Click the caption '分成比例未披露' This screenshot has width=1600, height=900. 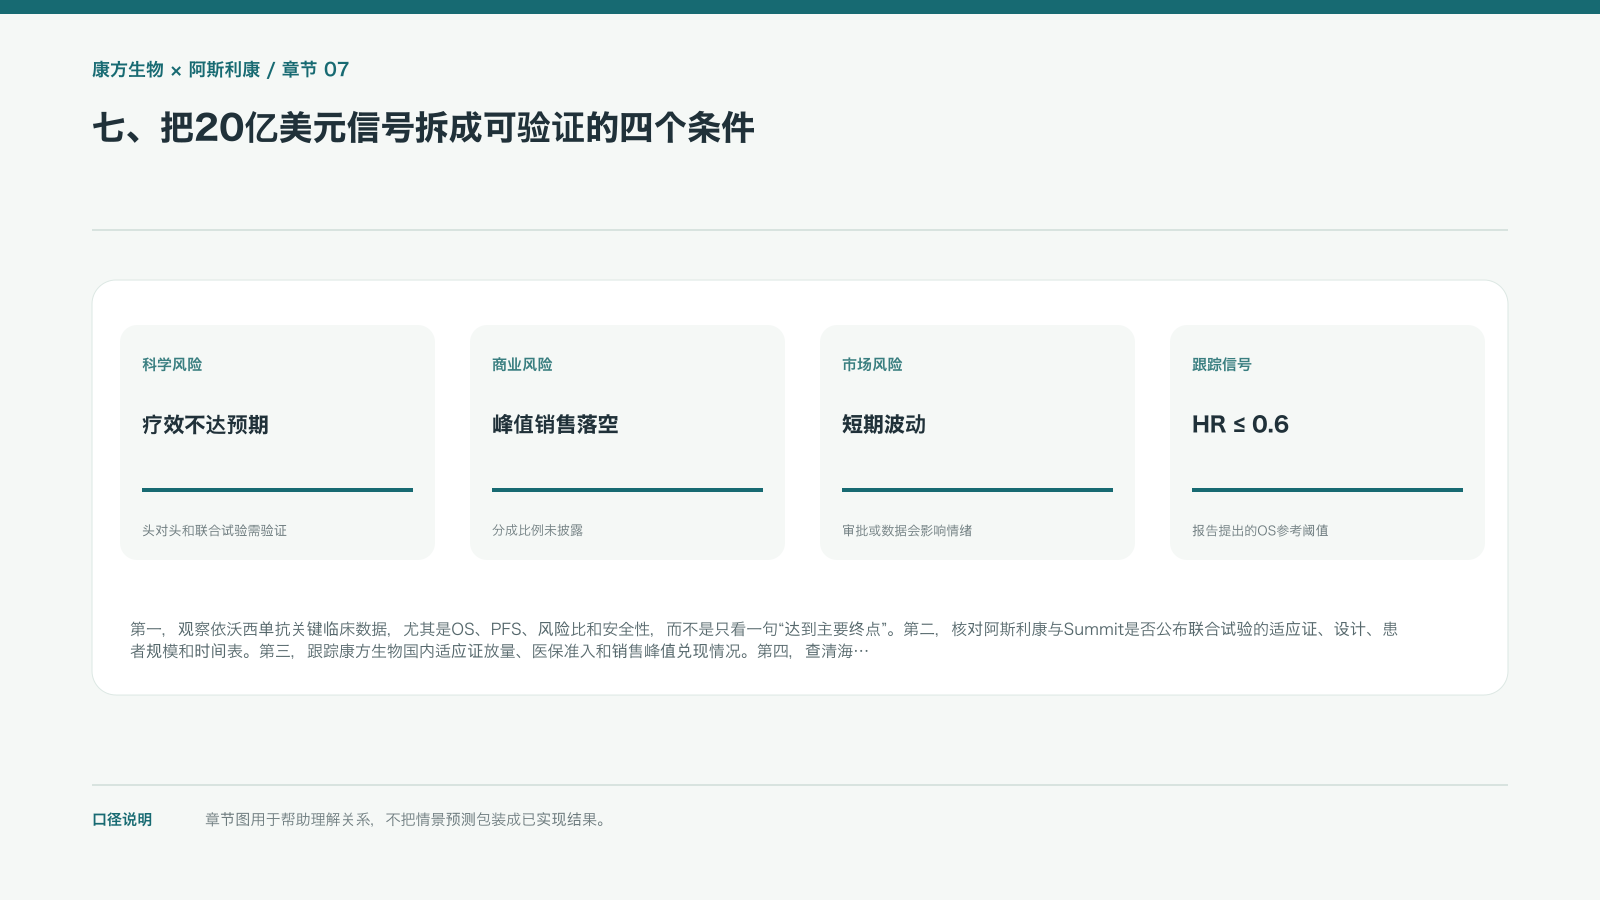click(x=537, y=531)
